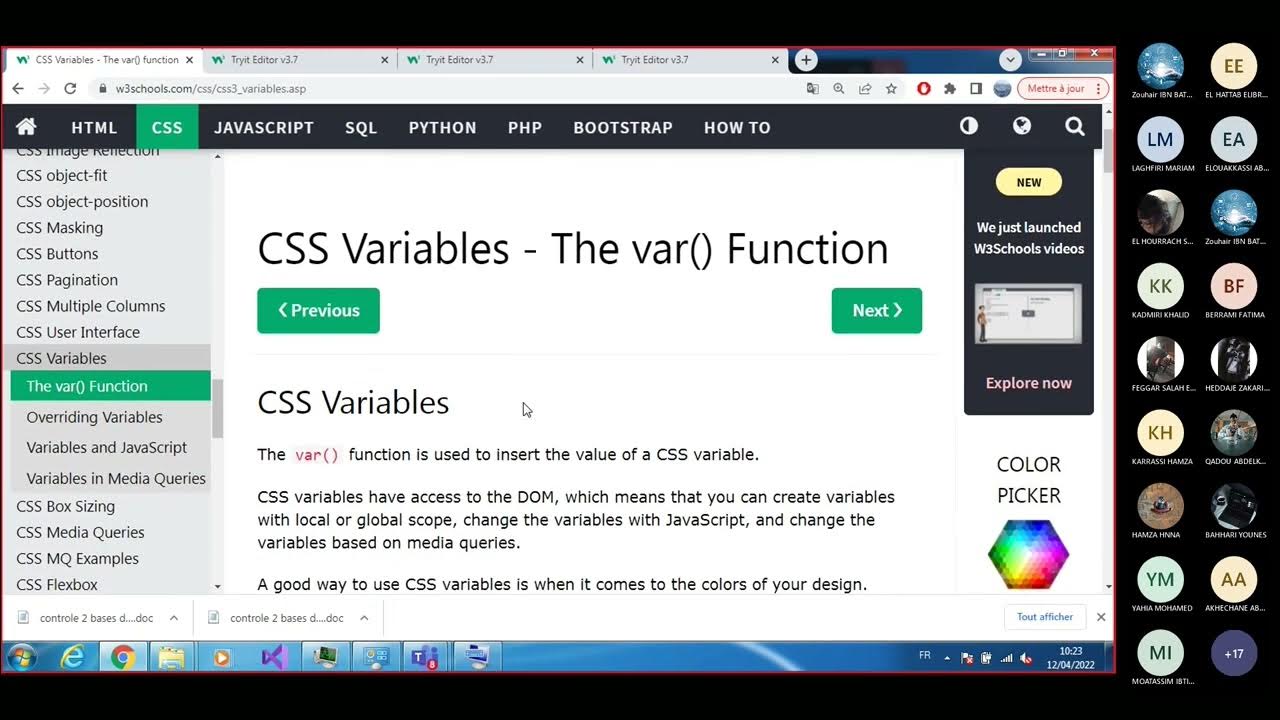Screen dimensions: 1280x720
Task: Bookmark this page with the star
Action: tap(891, 88)
